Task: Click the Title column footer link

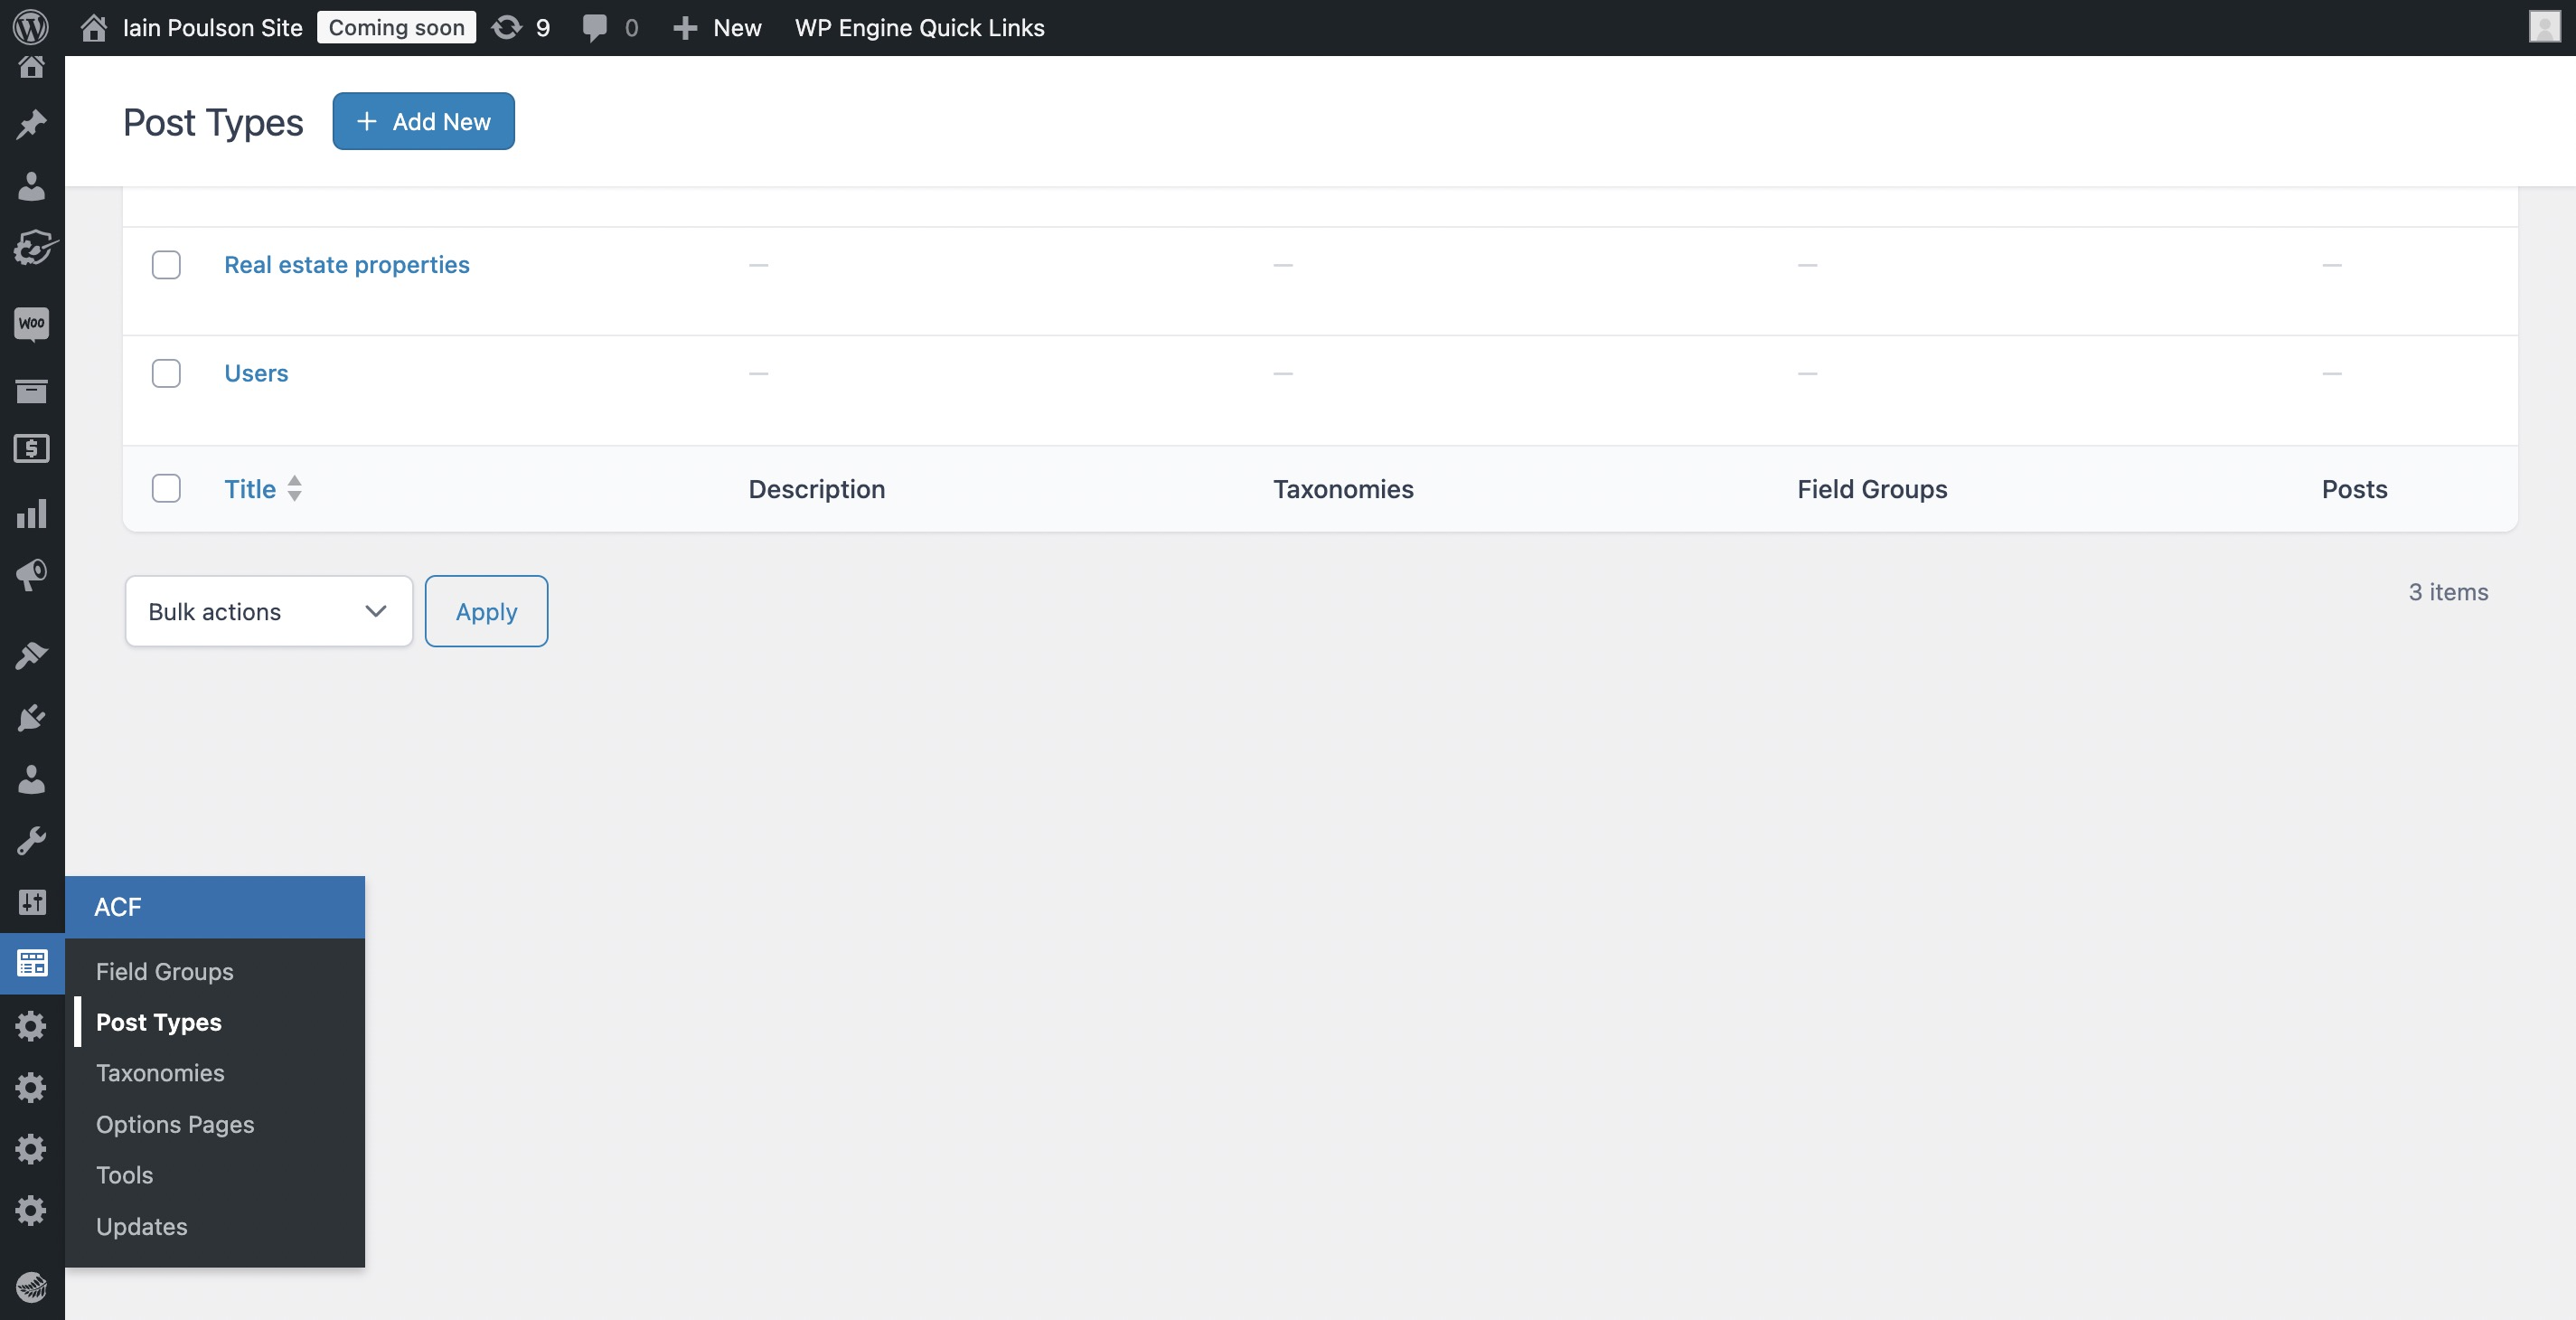Action: [250, 489]
